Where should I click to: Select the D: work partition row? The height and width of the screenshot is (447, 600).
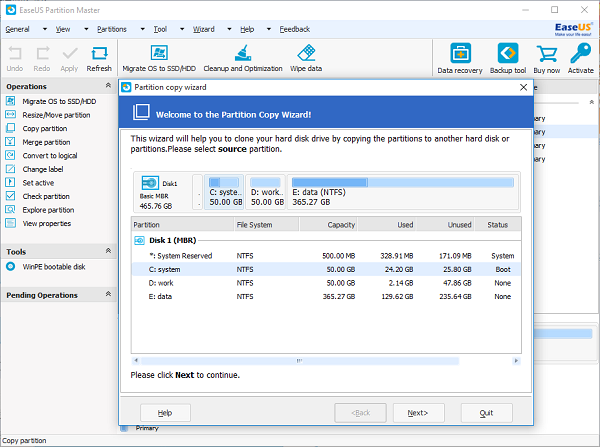pos(326,283)
